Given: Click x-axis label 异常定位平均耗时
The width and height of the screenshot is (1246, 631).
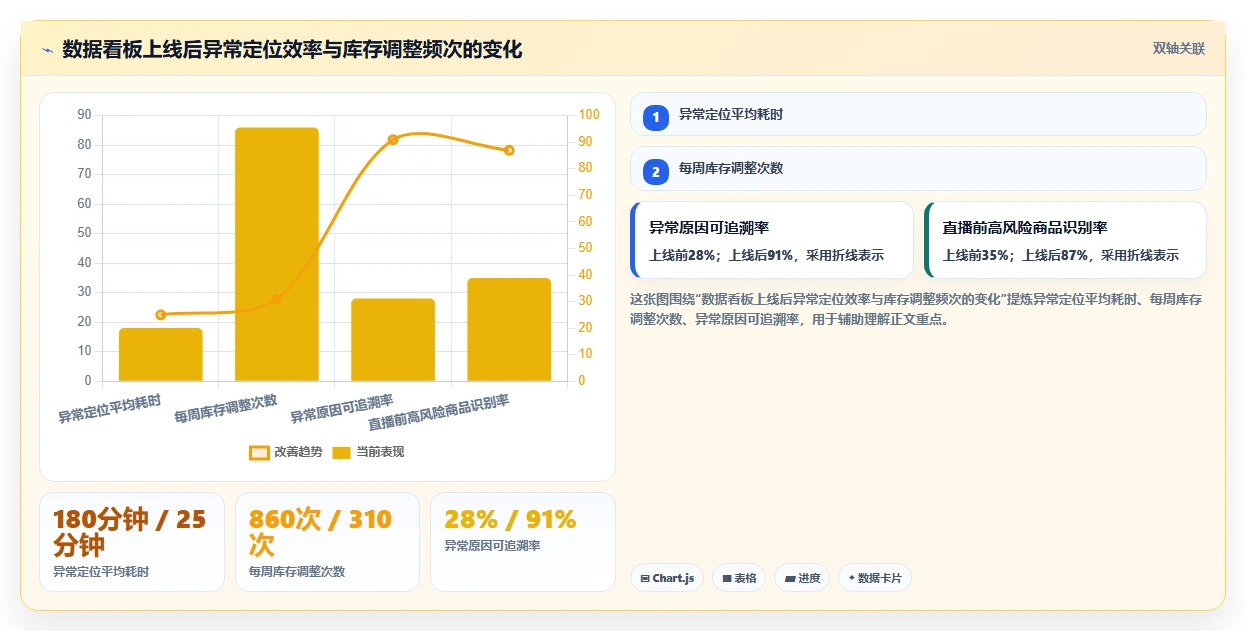Looking at the screenshot, I should (109, 409).
